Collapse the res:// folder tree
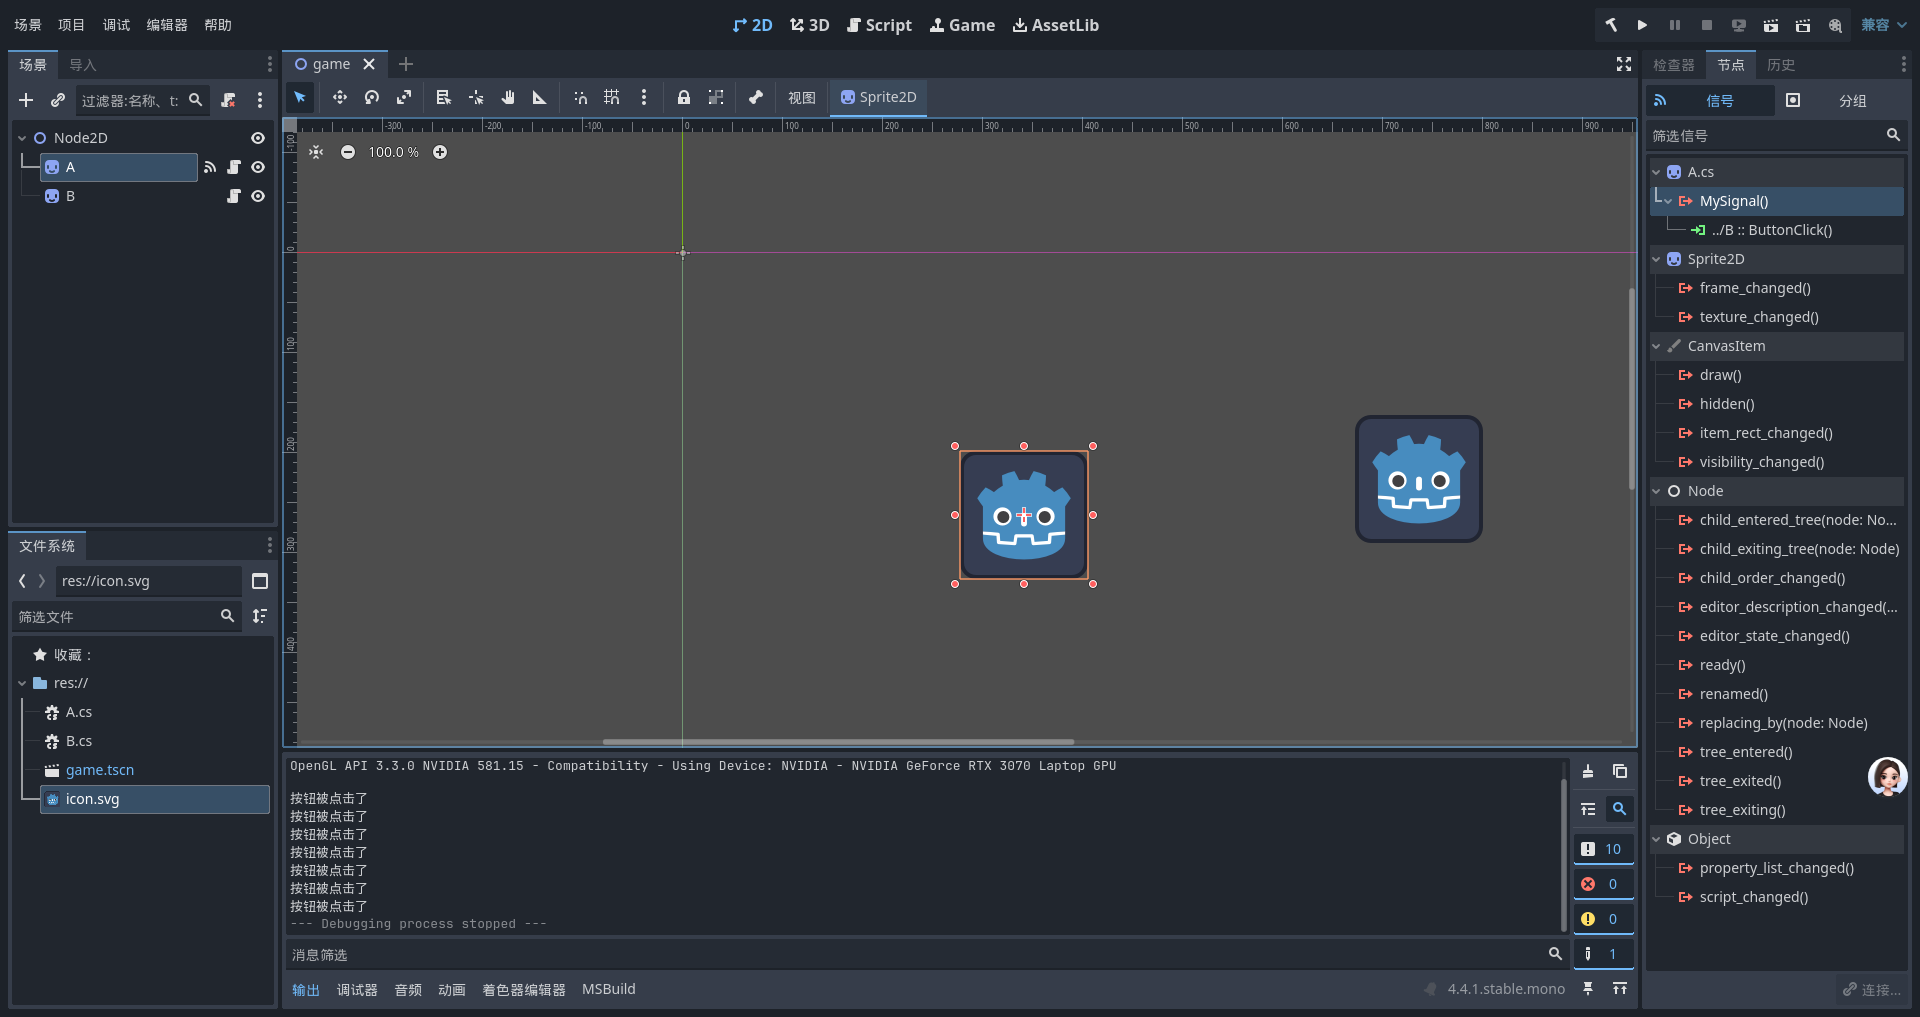The height and width of the screenshot is (1017, 1920). coord(22,683)
